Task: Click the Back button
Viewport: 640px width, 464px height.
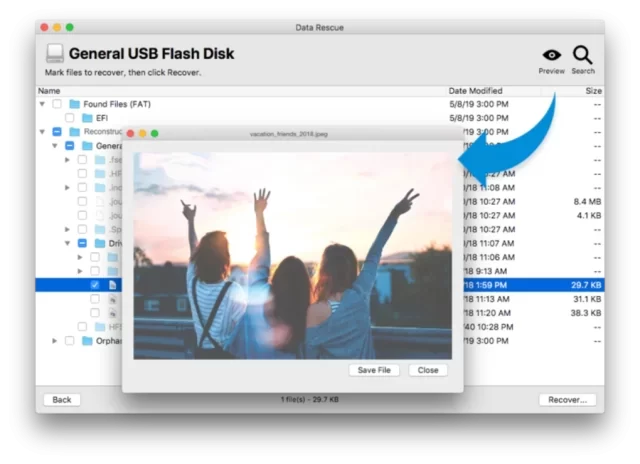Action: 62,400
